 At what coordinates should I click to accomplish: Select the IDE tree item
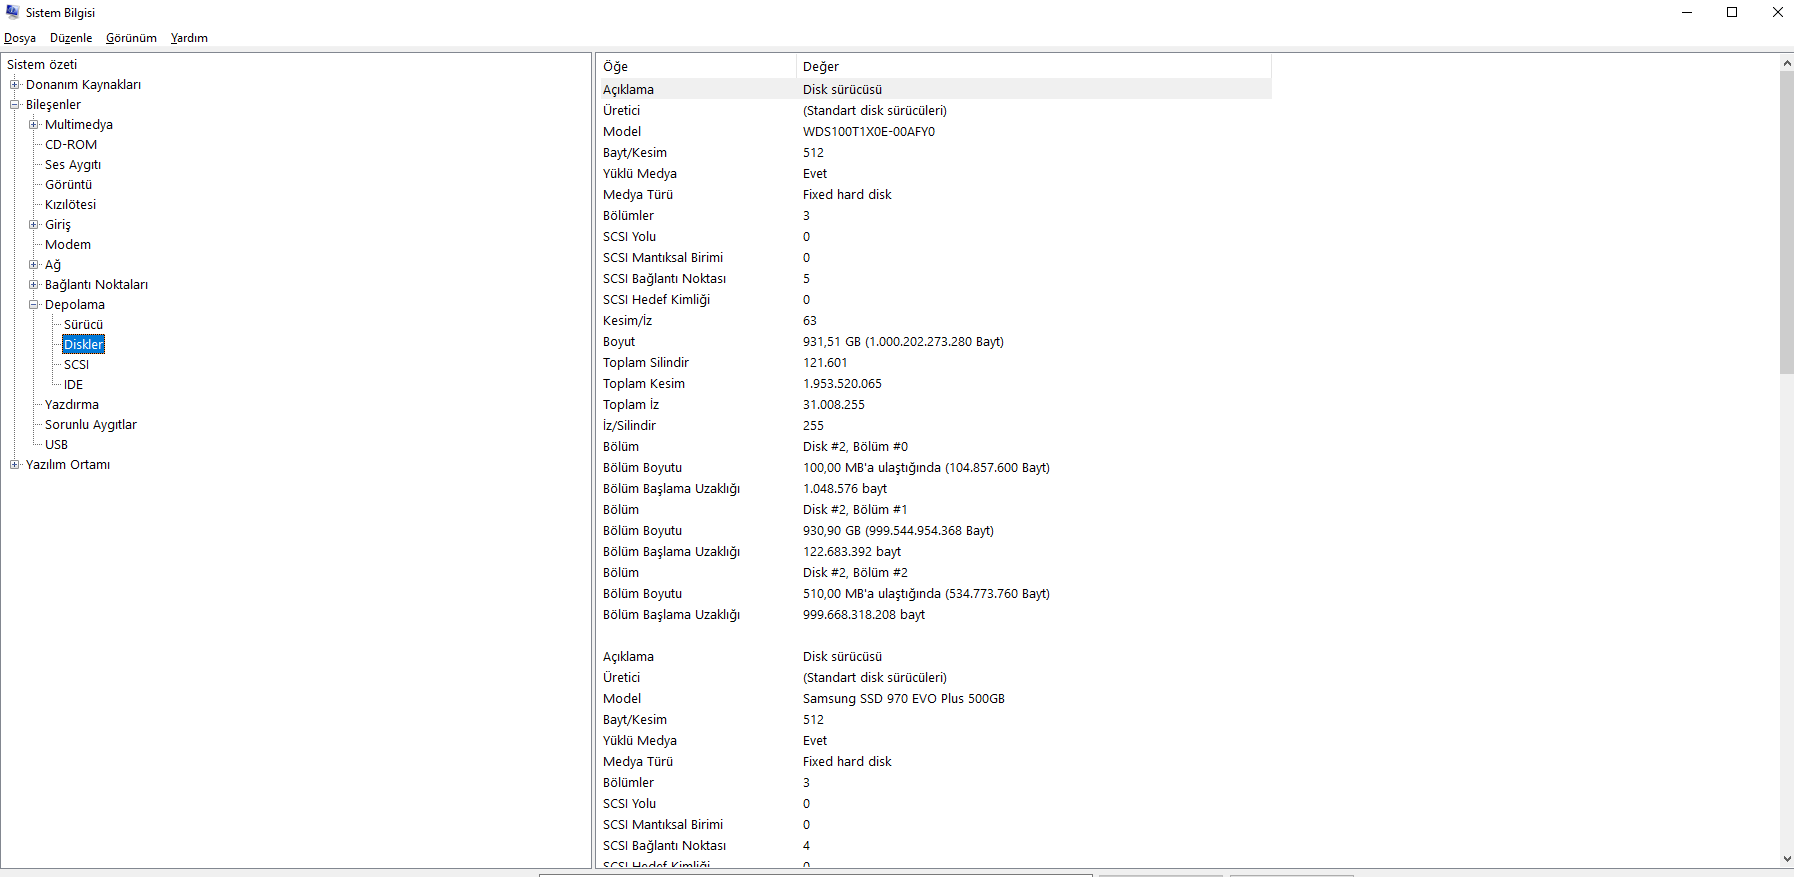[74, 385]
